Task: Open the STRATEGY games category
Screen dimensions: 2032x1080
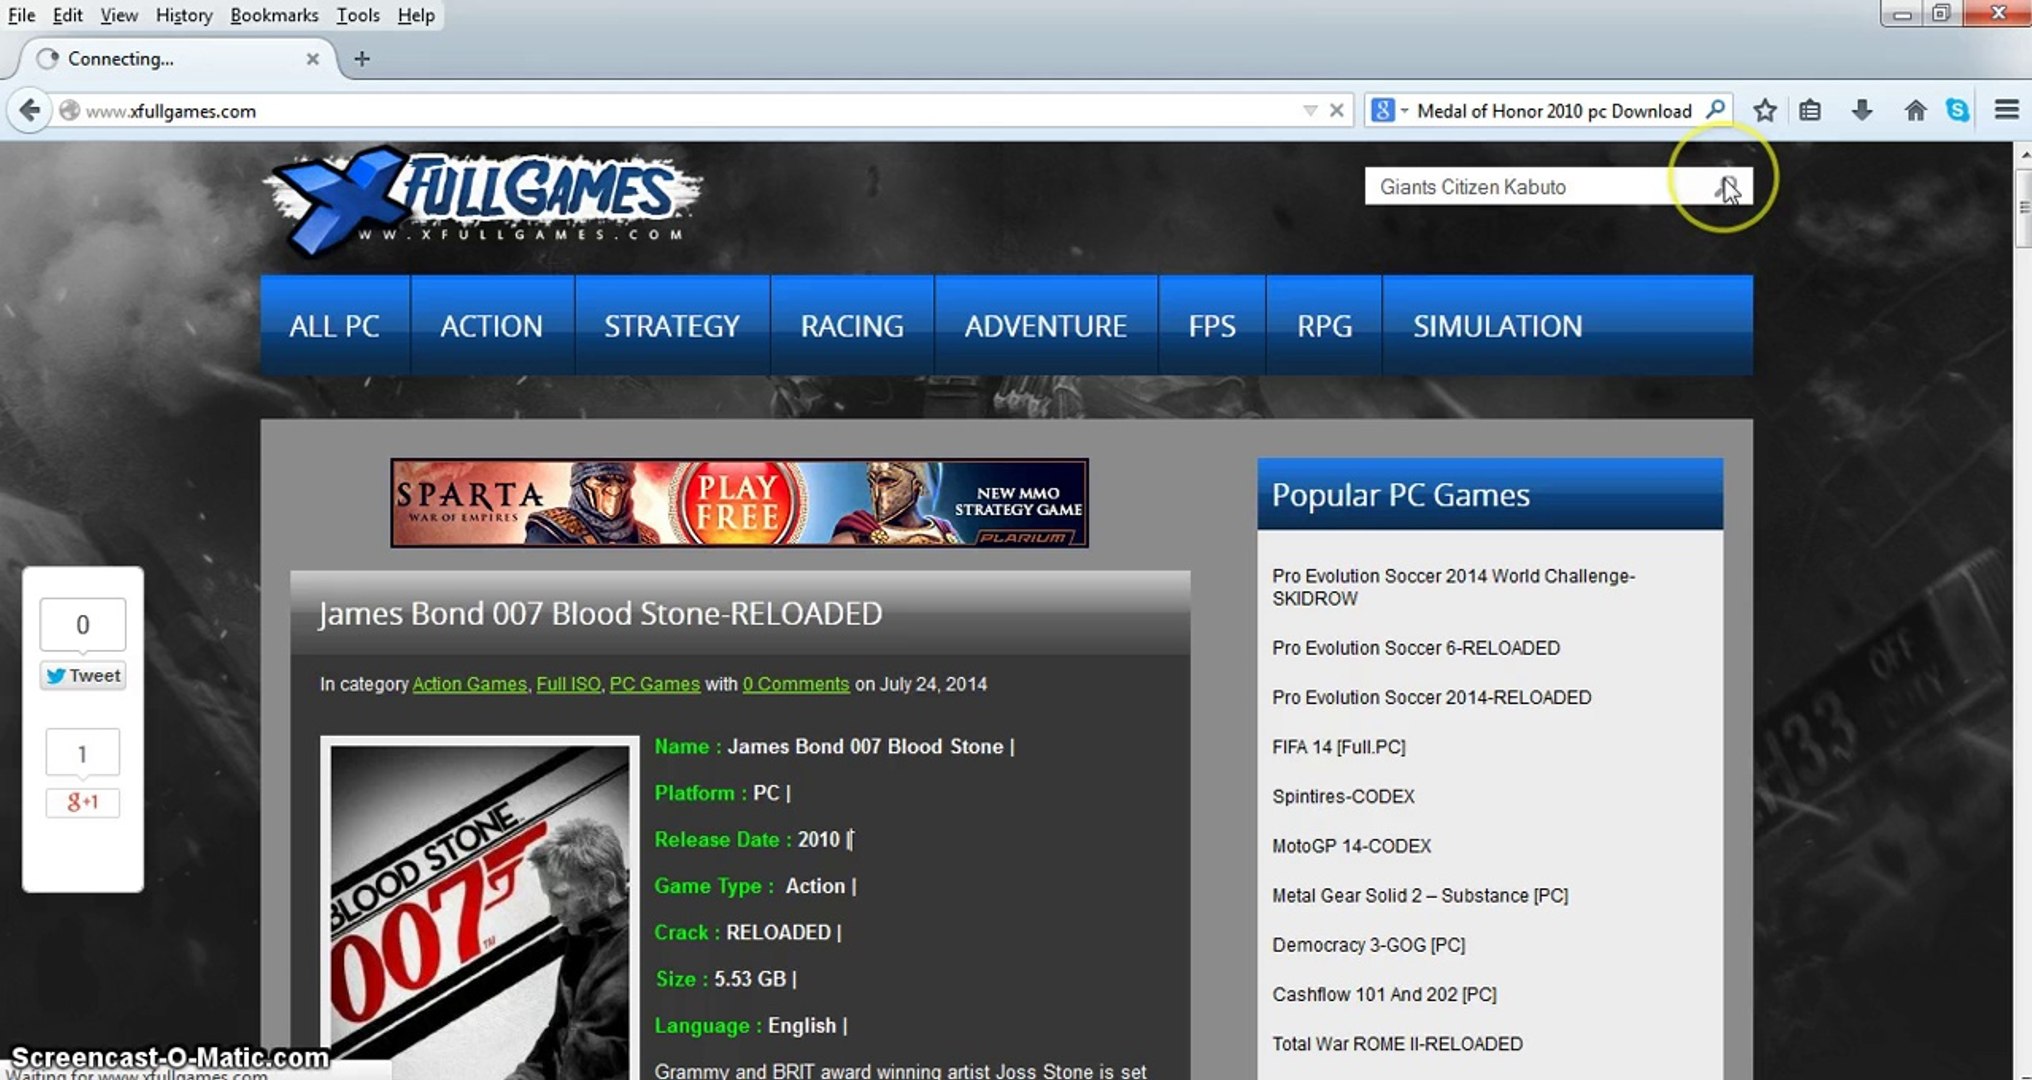Action: [x=672, y=326]
